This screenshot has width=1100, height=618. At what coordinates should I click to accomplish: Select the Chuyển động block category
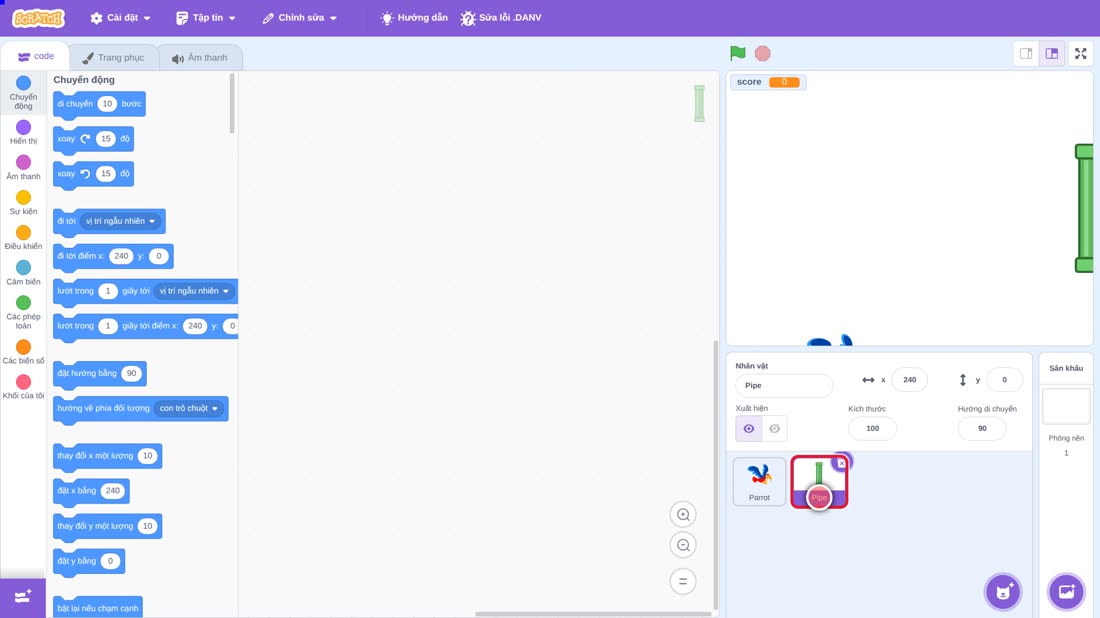coord(23,93)
